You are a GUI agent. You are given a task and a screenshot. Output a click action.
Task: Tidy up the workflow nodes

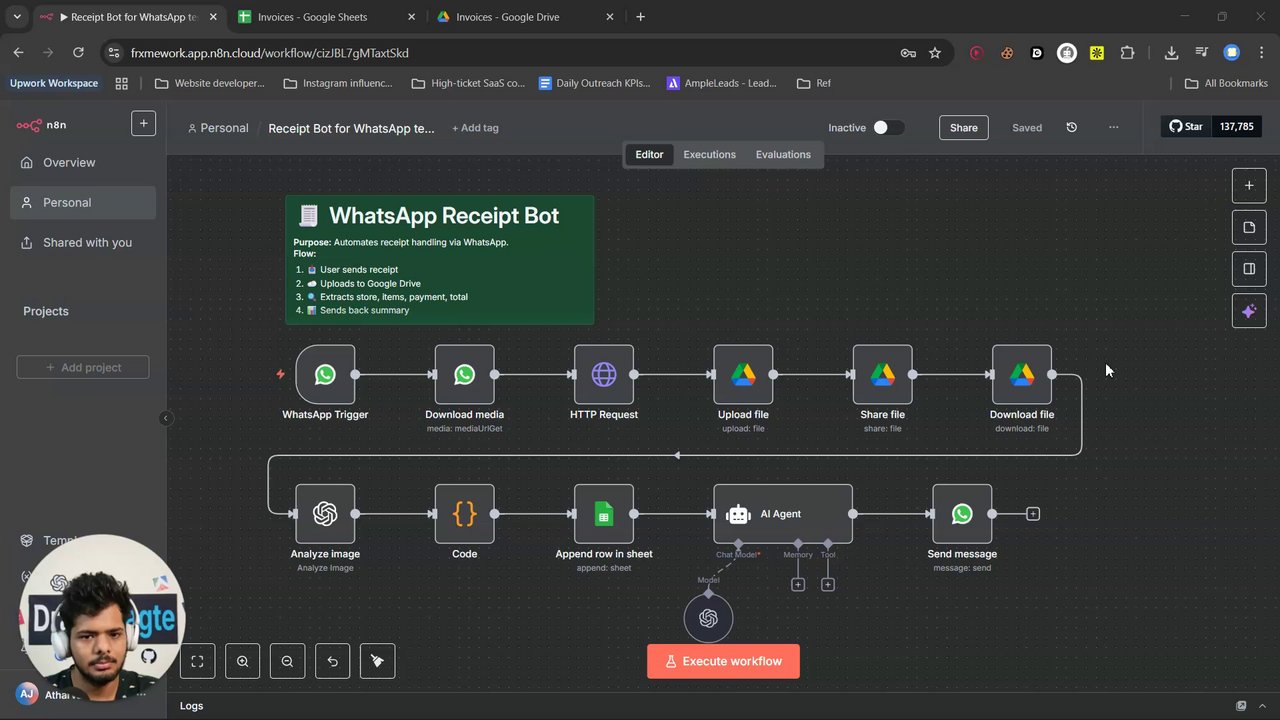pyautogui.click(x=377, y=661)
